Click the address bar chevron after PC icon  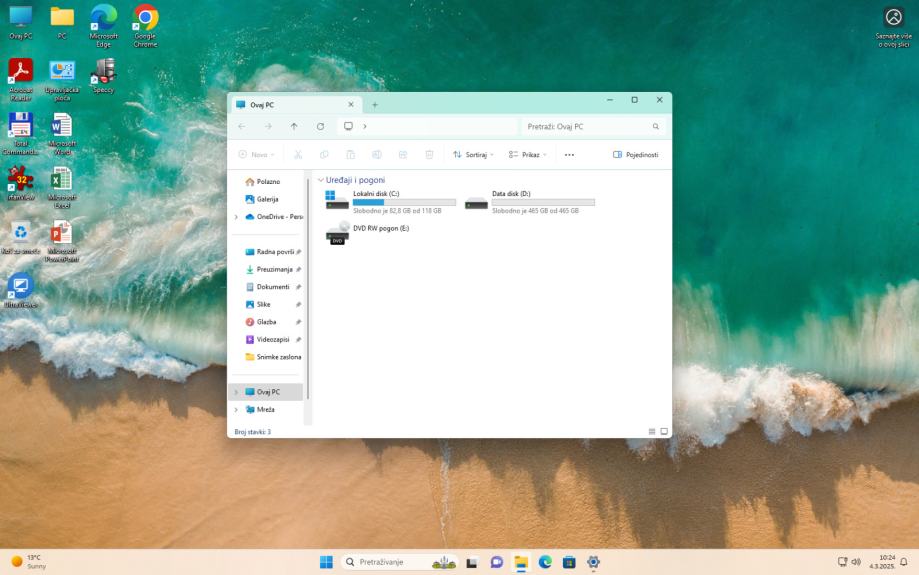(365, 126)
